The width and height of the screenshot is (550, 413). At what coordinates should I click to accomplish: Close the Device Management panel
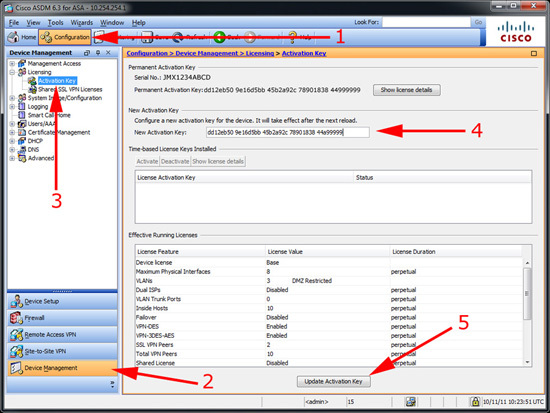click(108, 53)
